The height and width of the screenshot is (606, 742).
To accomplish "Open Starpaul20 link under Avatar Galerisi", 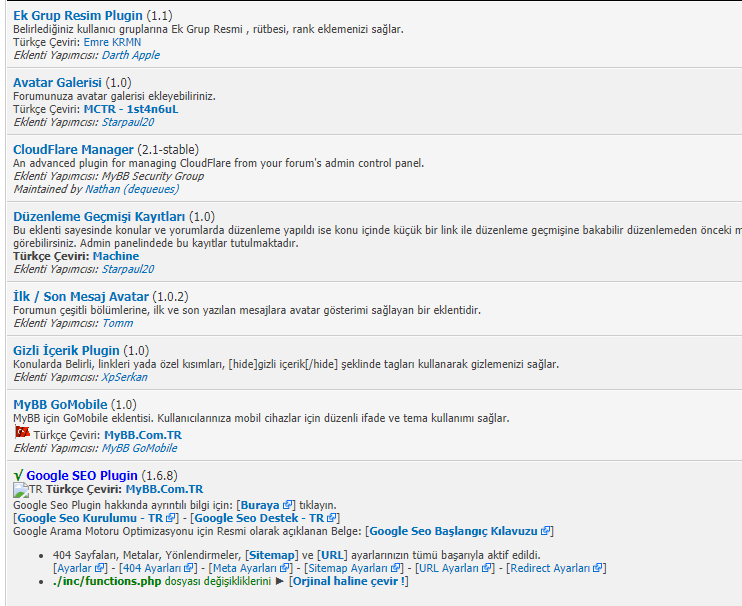I will pyautogui.click(x=128, y=123).
